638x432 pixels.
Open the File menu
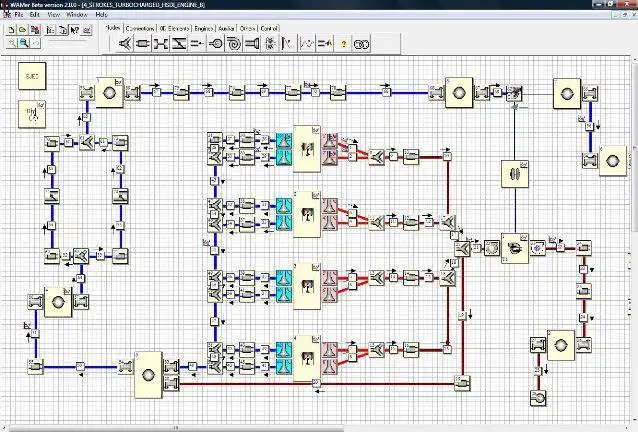tap(19, 15)
